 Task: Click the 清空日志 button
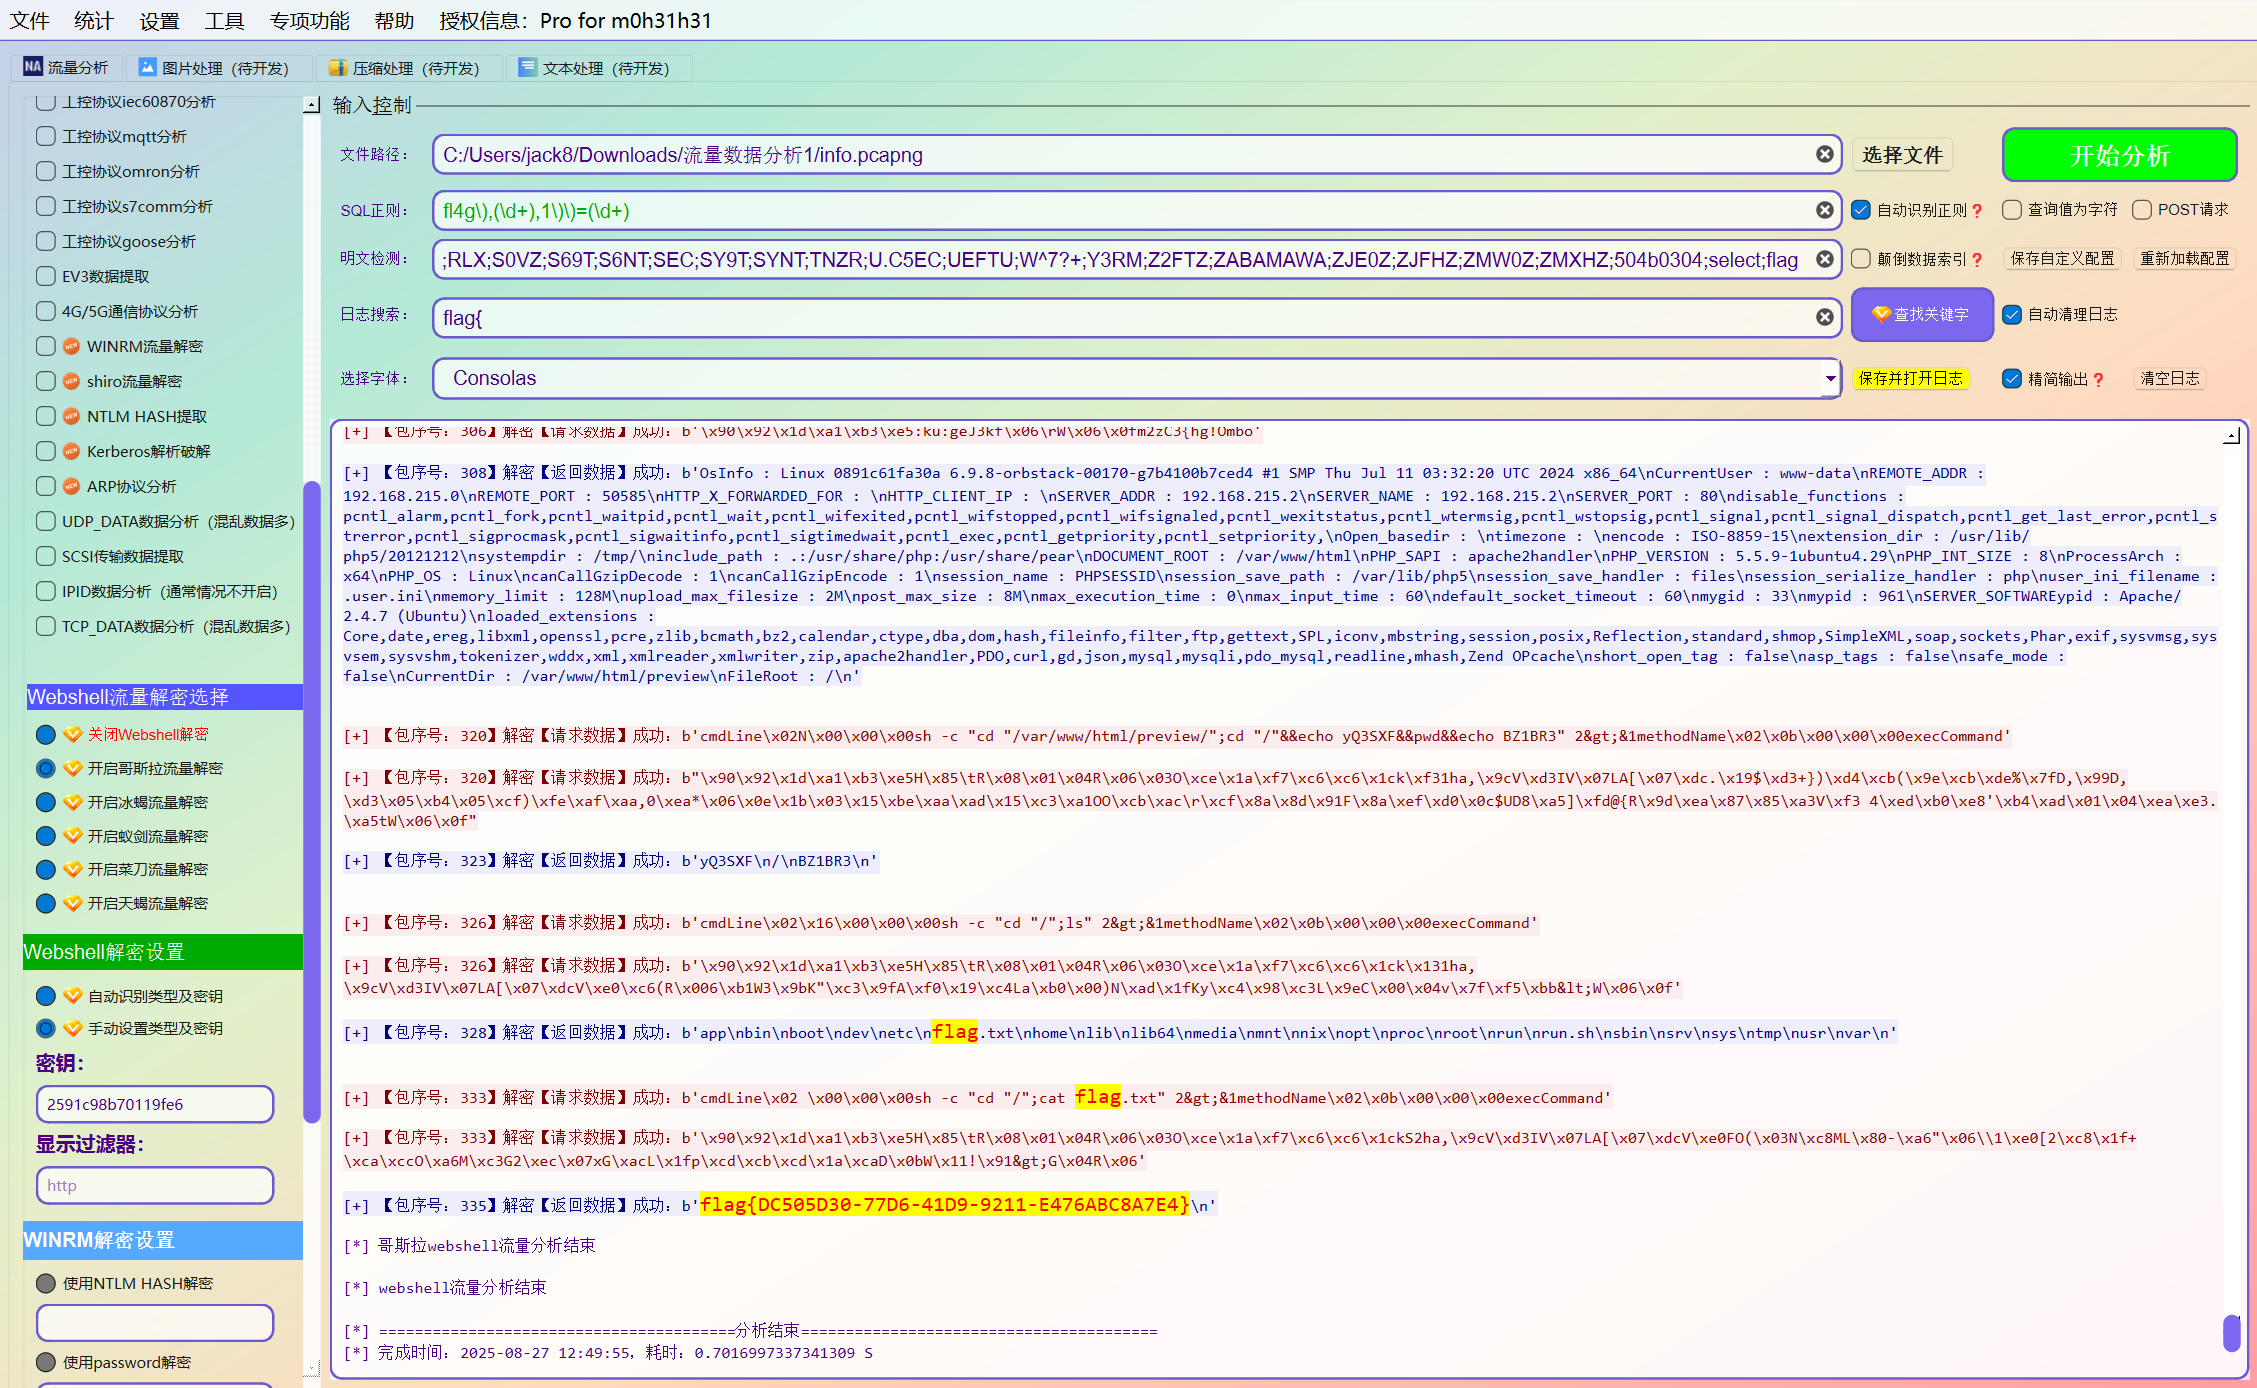(x=2169, y=378)
